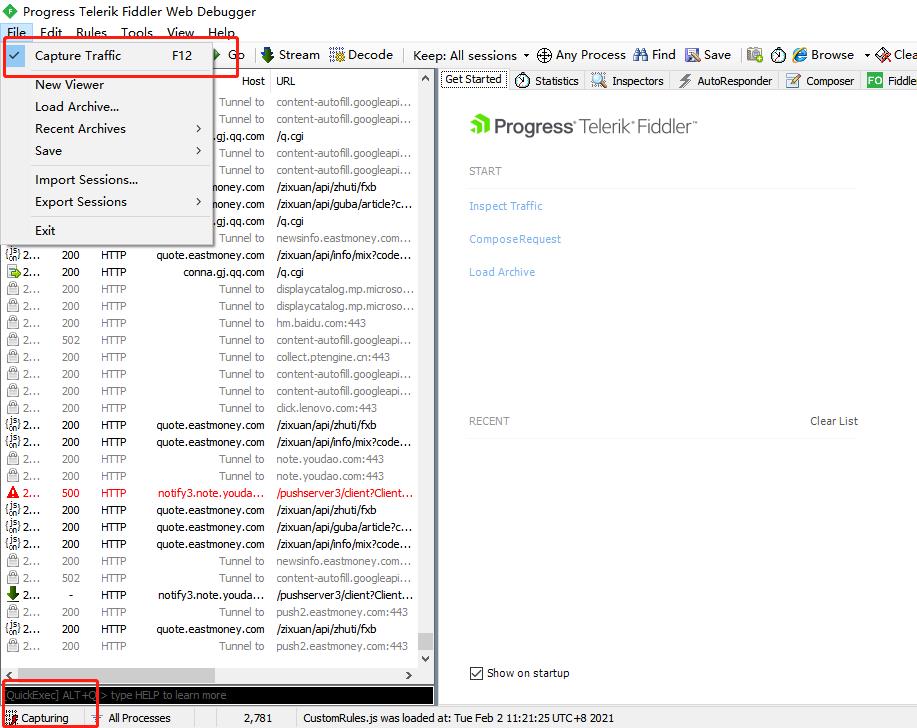Click the green arrow icon on conna.gj.qq.com row

[x=13, y=272]
